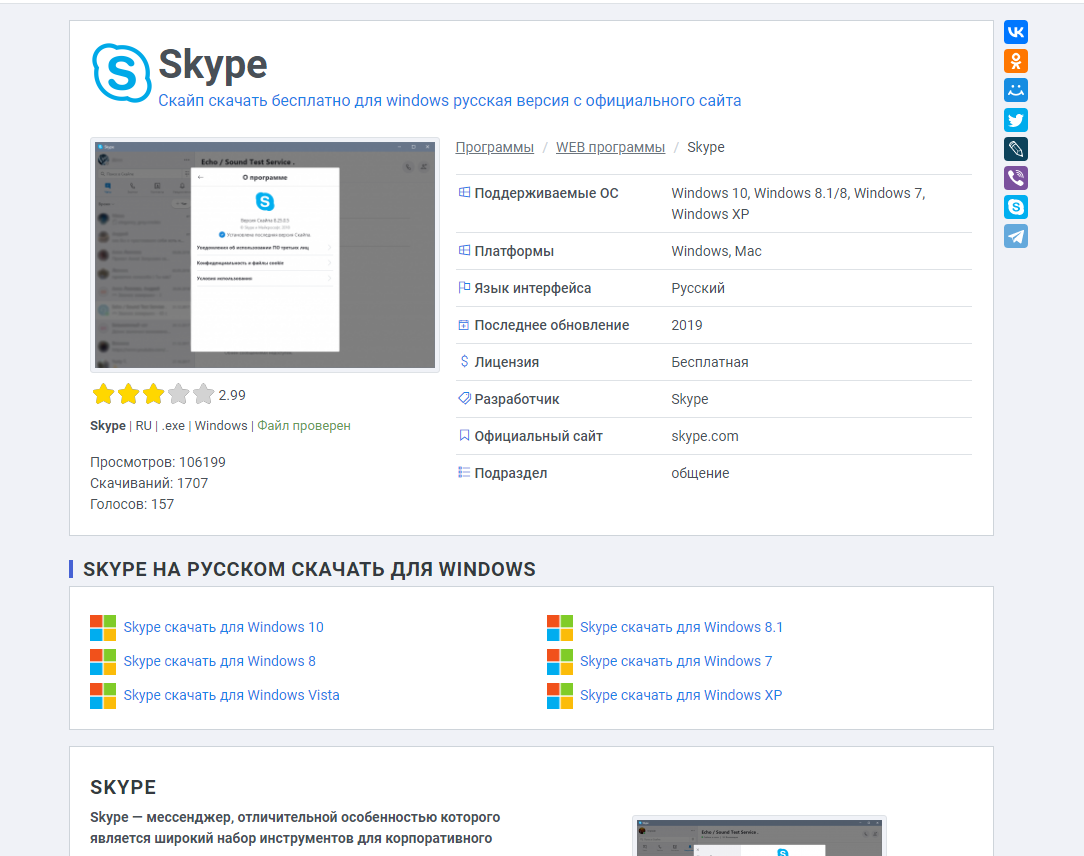Open Skype скачать для Windows 8.1
Screen dimensions: 1084x856
point(682,627)
